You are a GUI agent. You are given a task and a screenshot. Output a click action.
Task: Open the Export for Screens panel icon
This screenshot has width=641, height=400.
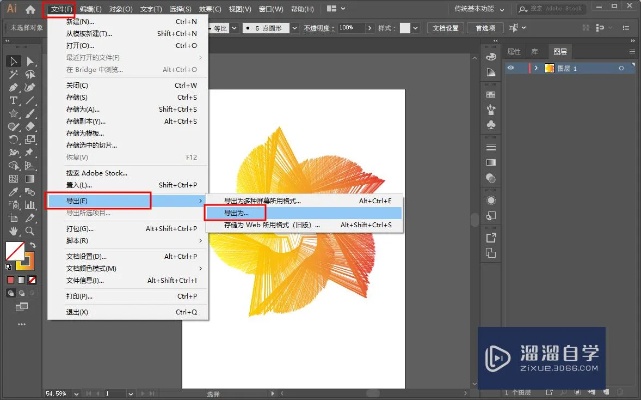[x=491, y=238]
